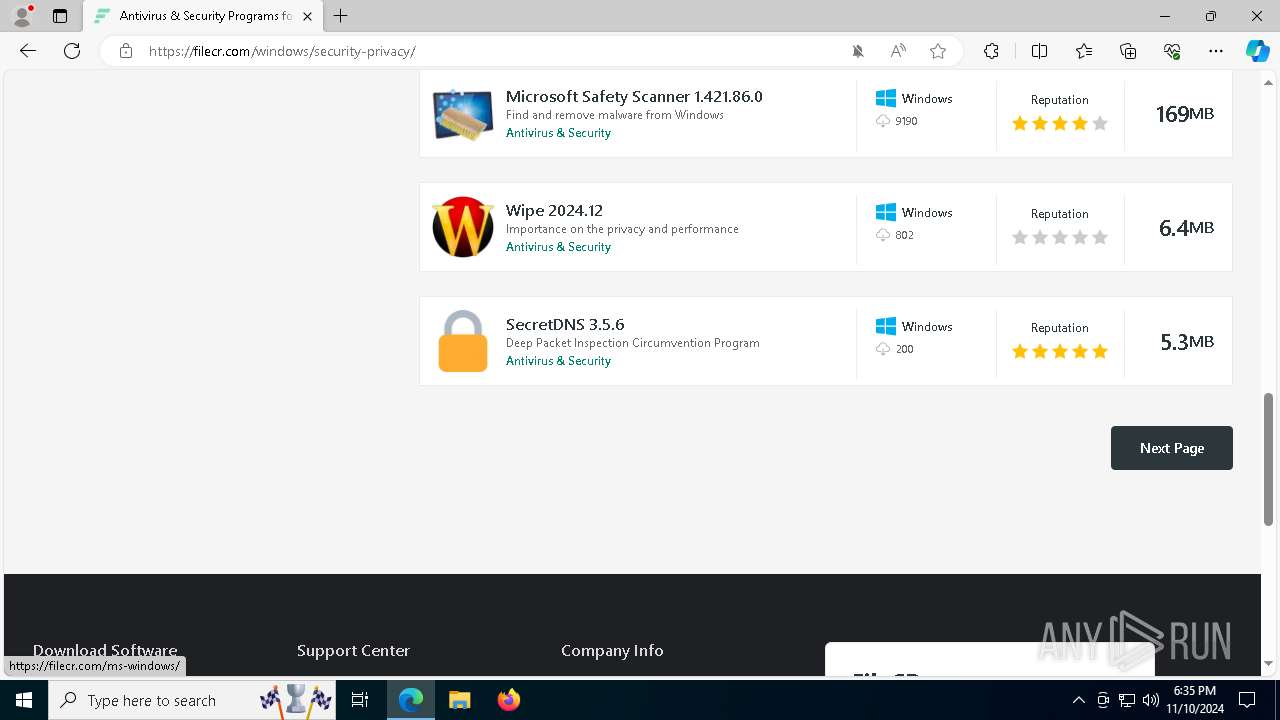Click the Wipe reputation stars
Screen dimensions: 1280x720
[x=1060, y=237]
